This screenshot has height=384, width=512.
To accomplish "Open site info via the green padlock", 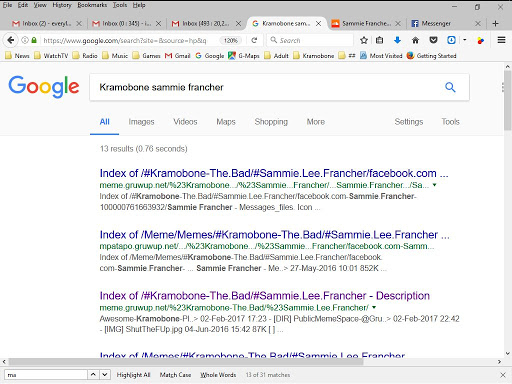I will pos(34,40).
